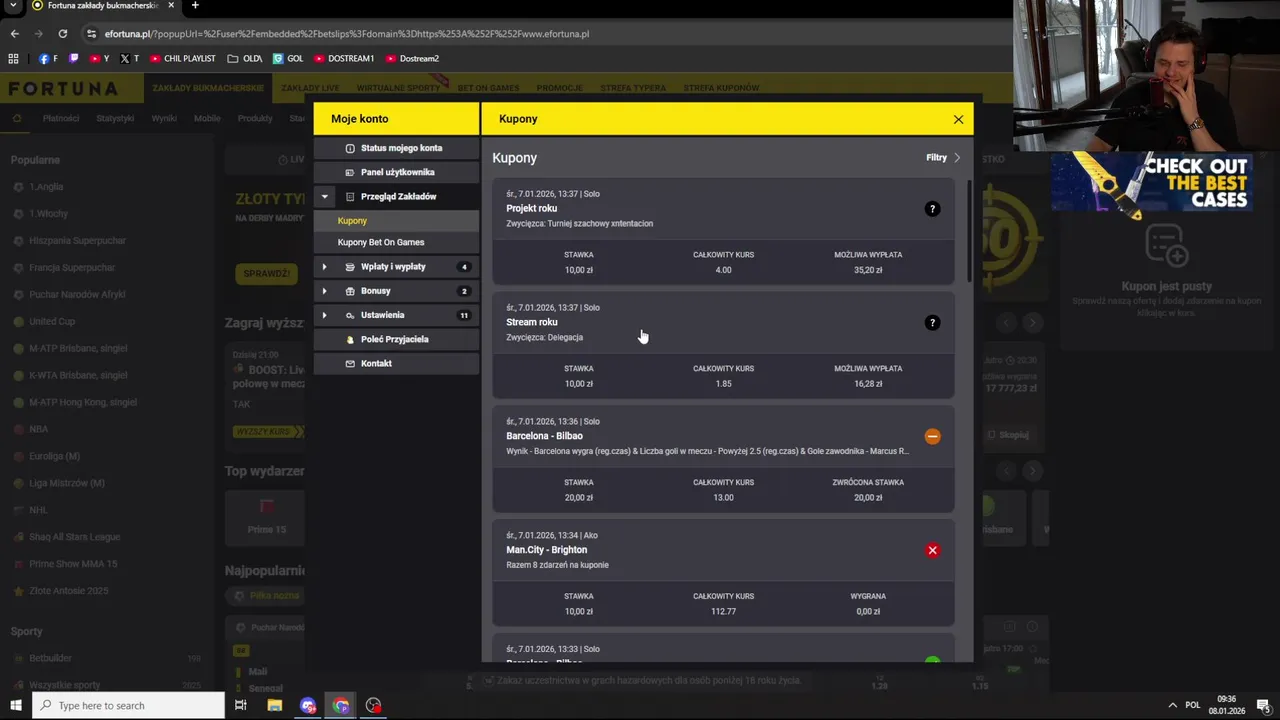
Task: Open the CHIL PLAYLIST bookmark
Action: click(182, 59)
